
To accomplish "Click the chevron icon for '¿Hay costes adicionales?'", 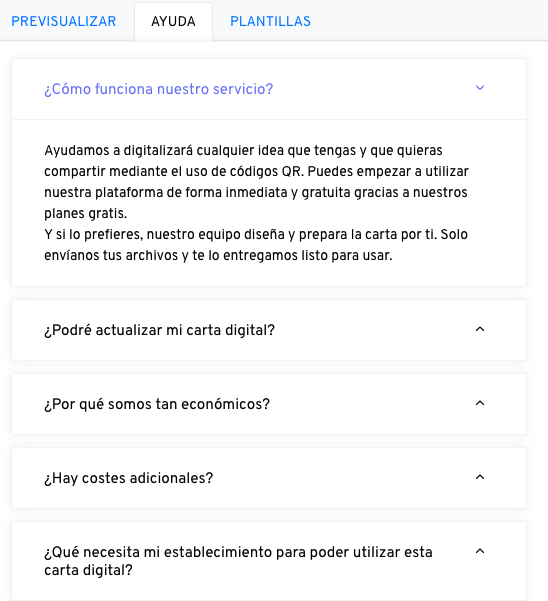I will (480, 477).
